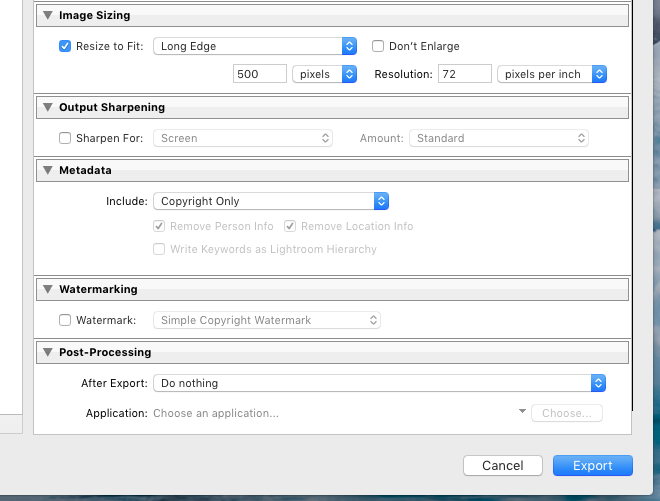
Task: Open the Simple Copyright Watermark dropdown
Action: pos(267,320)
